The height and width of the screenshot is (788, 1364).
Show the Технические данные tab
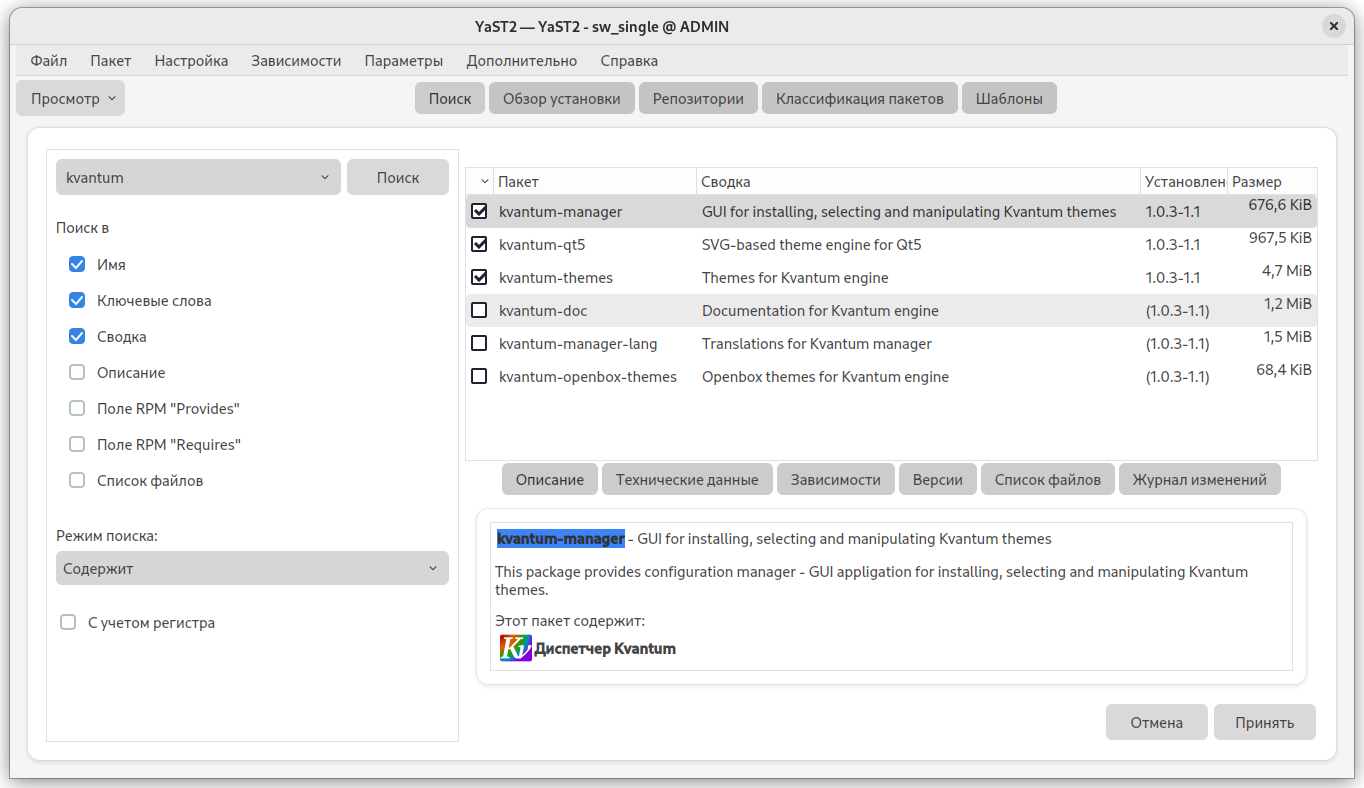687,480
